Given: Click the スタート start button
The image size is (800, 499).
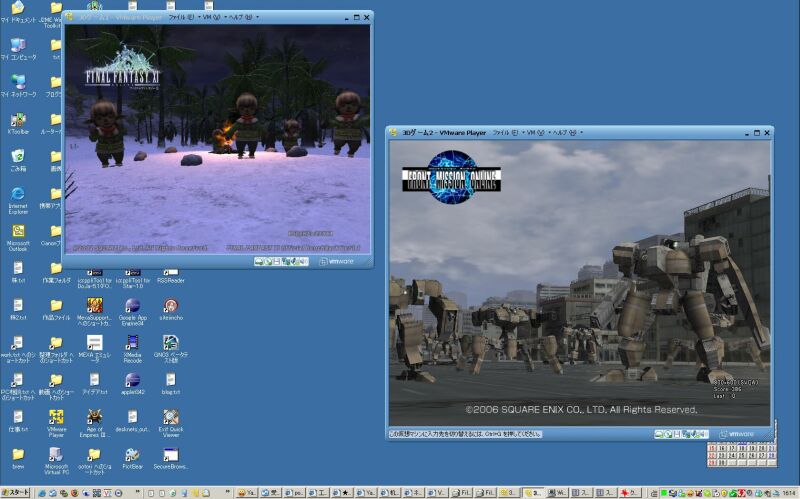Looking at the screenshot, I should tap(15, 493).
